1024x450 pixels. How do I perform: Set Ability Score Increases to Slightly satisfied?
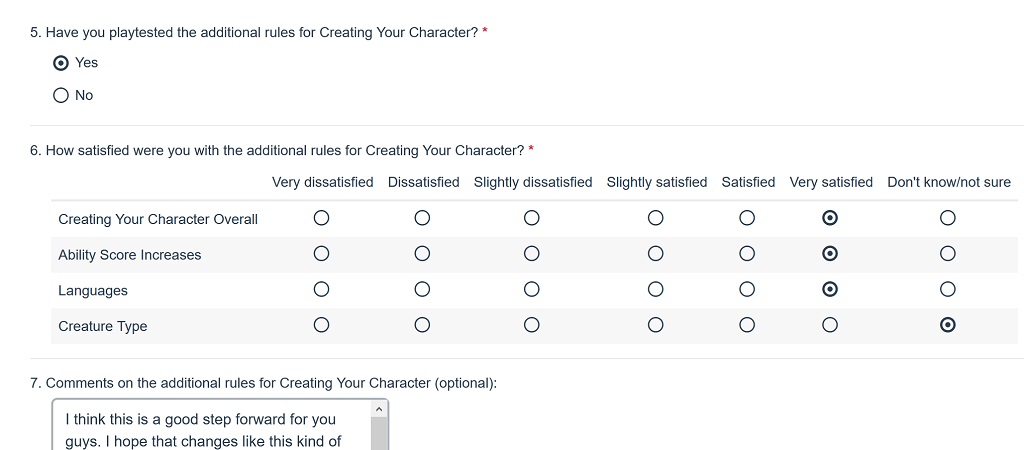[656, 253]
